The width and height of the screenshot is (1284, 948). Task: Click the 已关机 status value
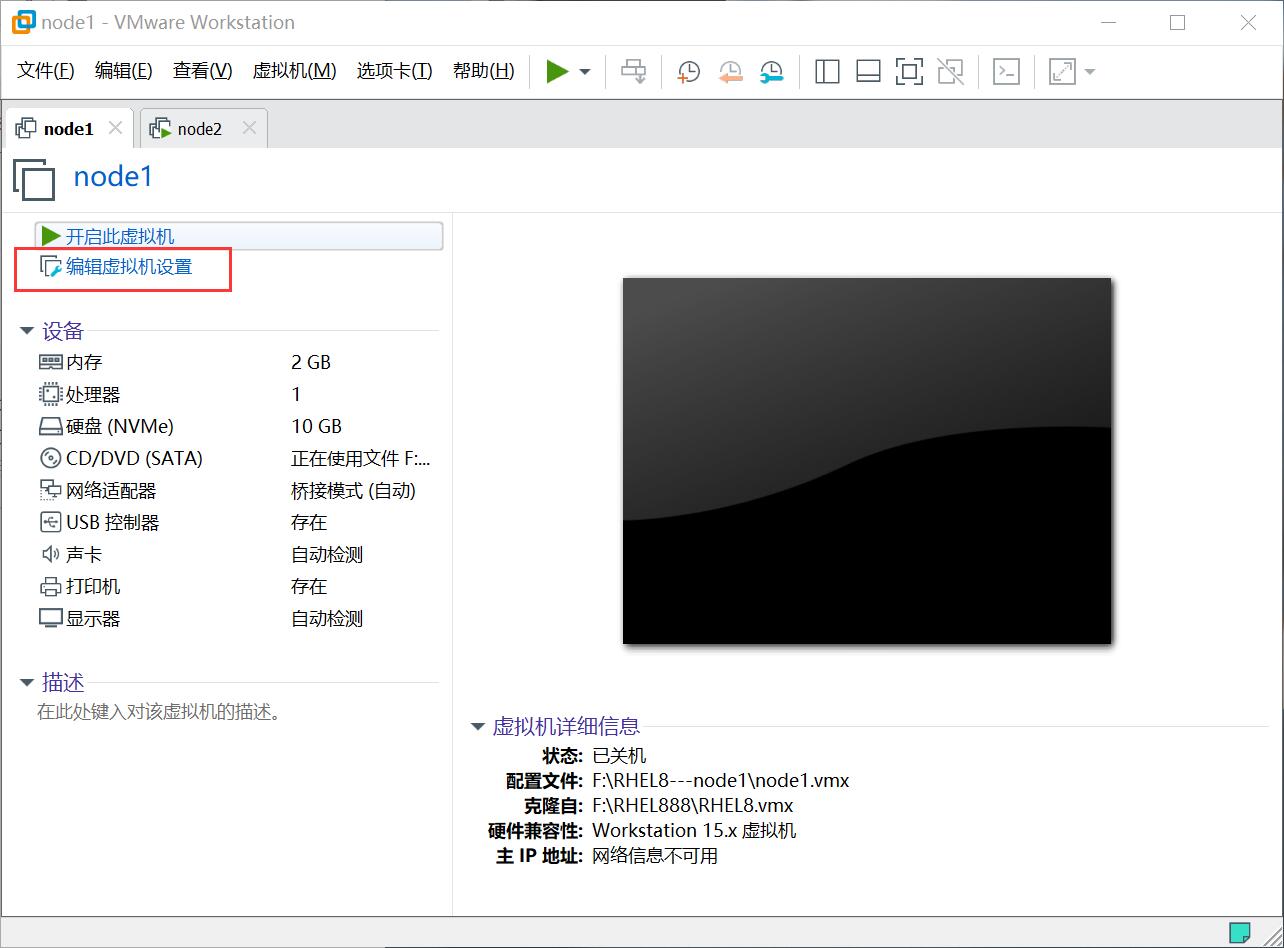[619, 755]
